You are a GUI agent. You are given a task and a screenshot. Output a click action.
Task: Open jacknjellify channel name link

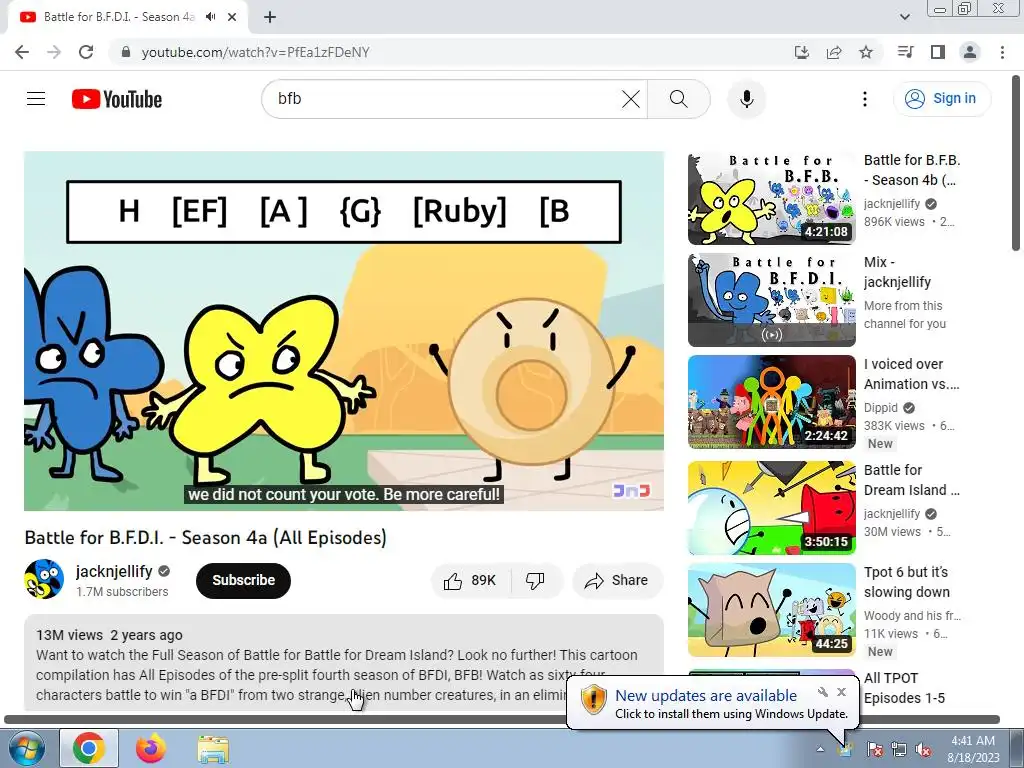click(x=114, y=571)
